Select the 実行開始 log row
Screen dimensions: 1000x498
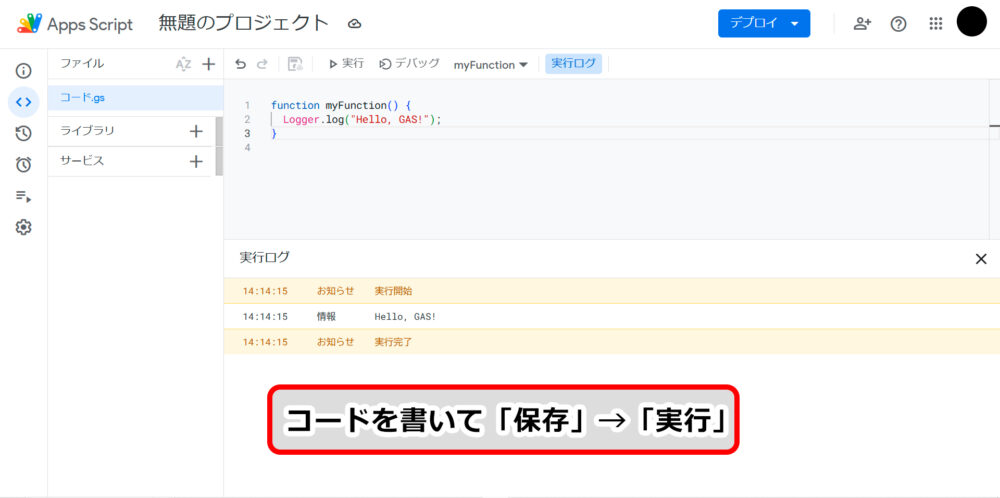click(x=612, y=291)
